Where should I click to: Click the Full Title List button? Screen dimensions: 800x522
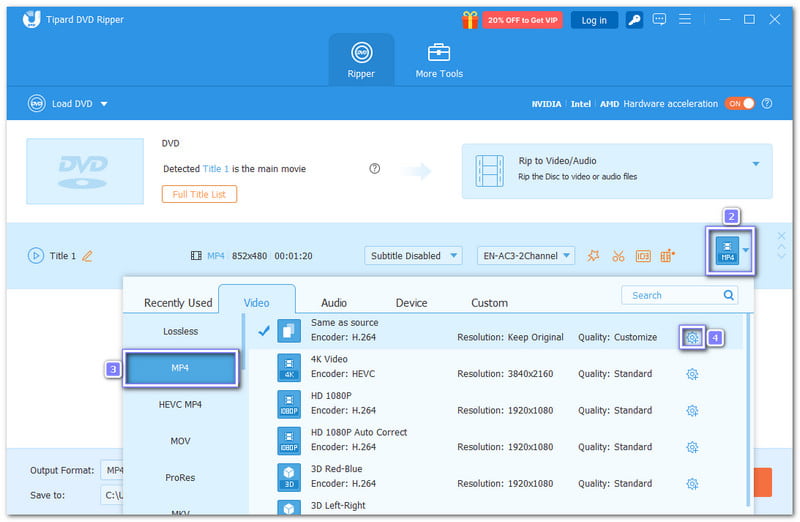point(199,194)
